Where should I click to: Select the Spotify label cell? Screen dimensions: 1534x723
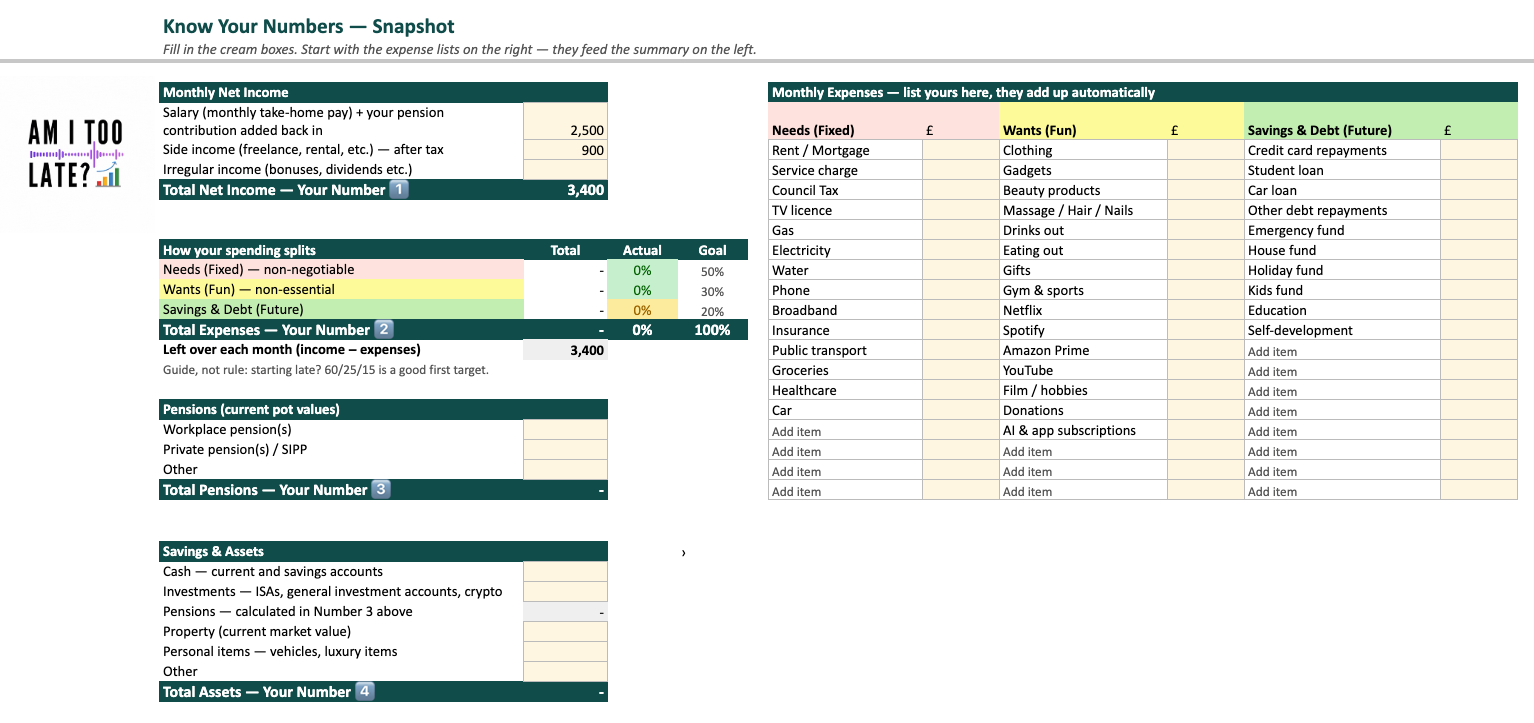tap(1083, 330)
